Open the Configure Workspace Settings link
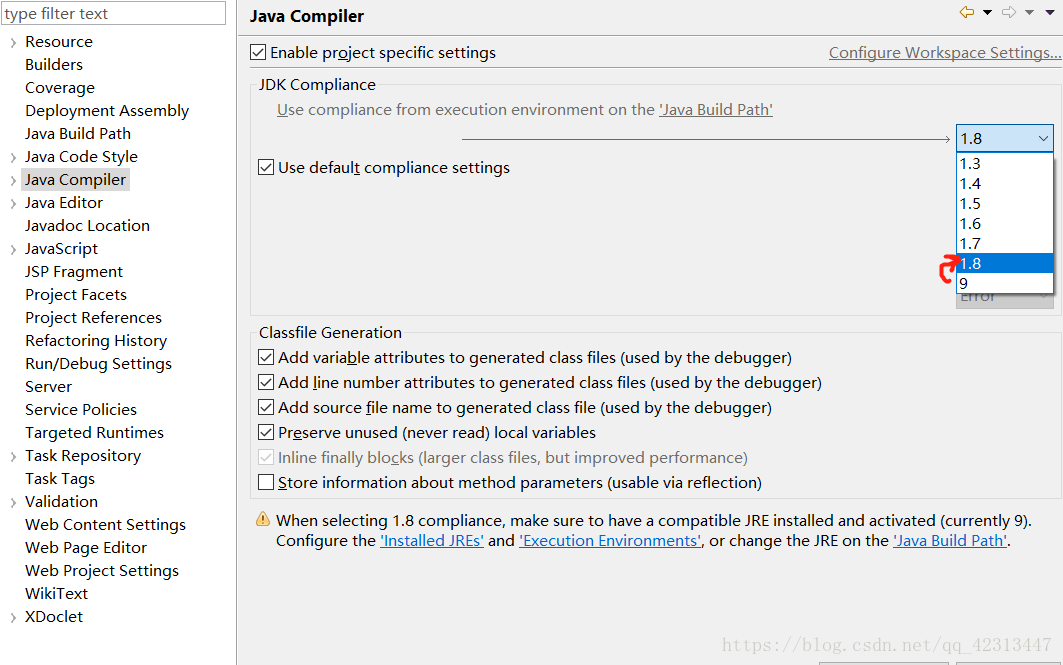The width and height of the screenshot is (1063, 665). (943, 53)
